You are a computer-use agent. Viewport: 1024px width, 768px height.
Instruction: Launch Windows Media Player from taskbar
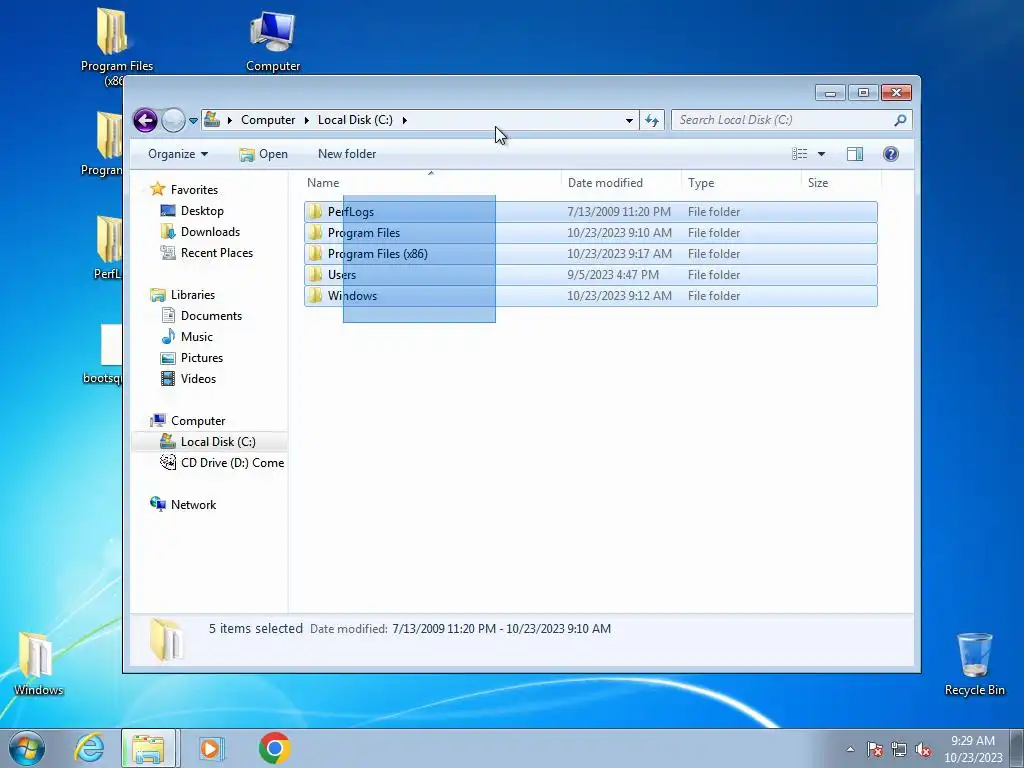pyautogui.click(x=210, y=748)
